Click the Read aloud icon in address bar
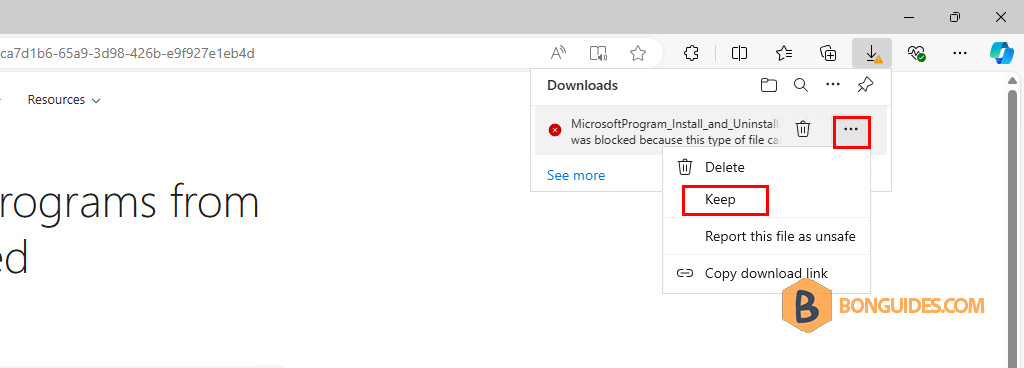The image size is (1024, 368). [x=558, y=54]
